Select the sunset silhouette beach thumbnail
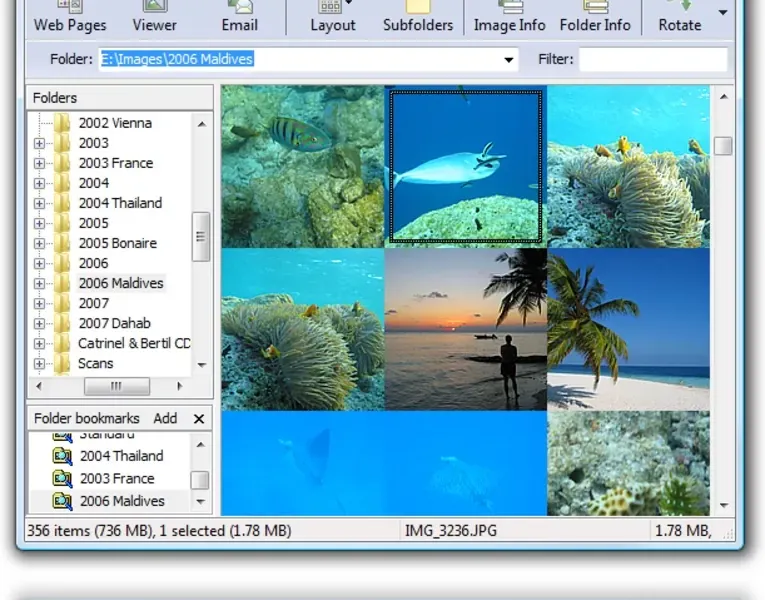 coord(465,329)
